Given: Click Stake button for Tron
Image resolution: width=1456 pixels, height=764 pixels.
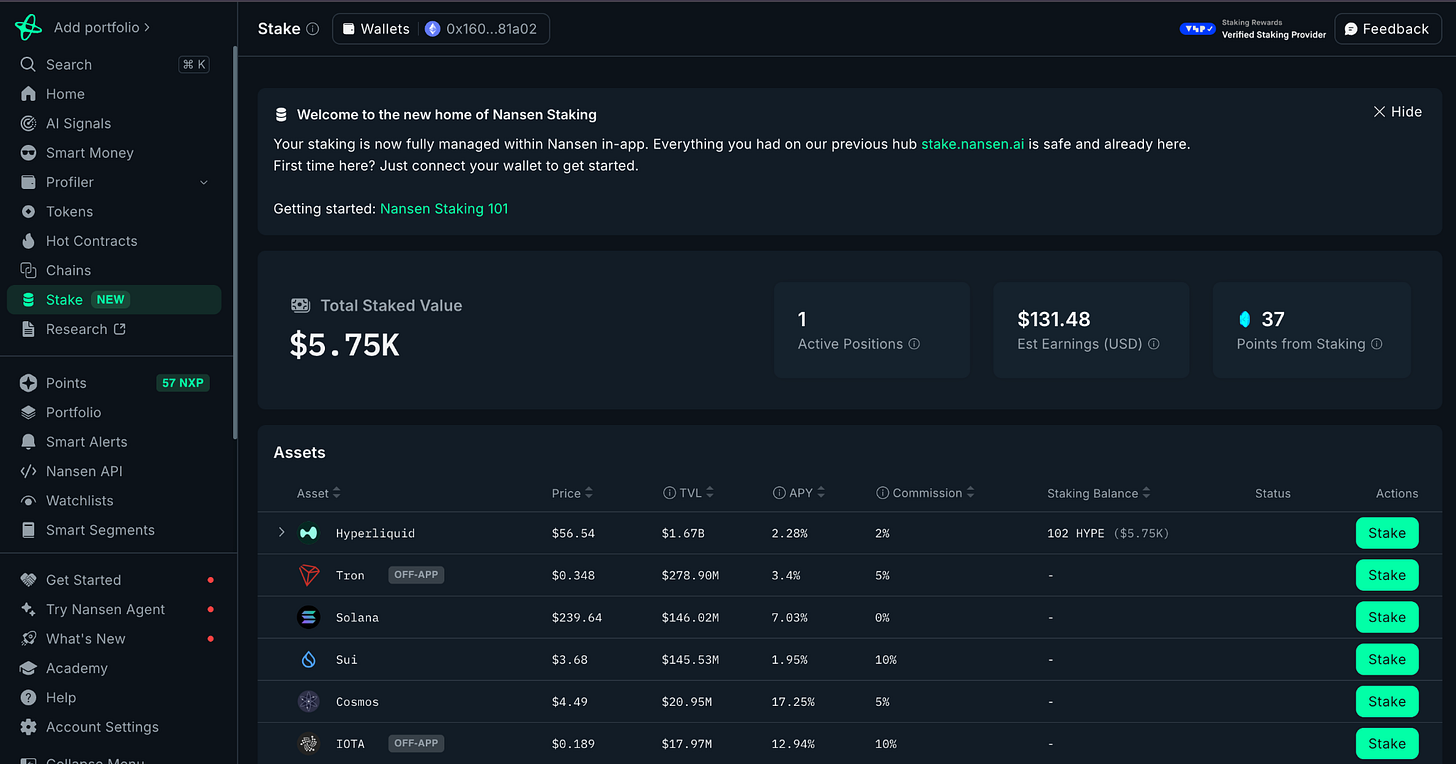Looking at the screenshot, I should coord(1387,575).
